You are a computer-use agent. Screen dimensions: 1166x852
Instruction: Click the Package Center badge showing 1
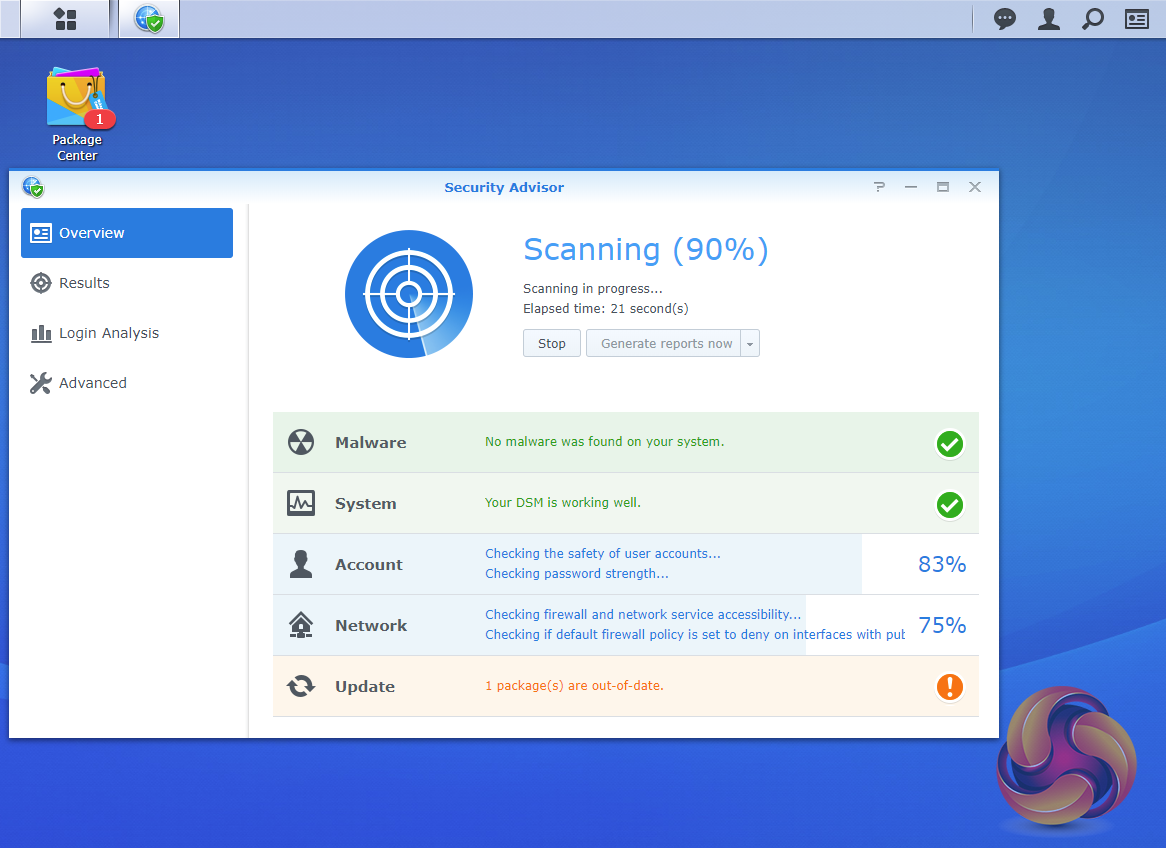pos(100,119)
